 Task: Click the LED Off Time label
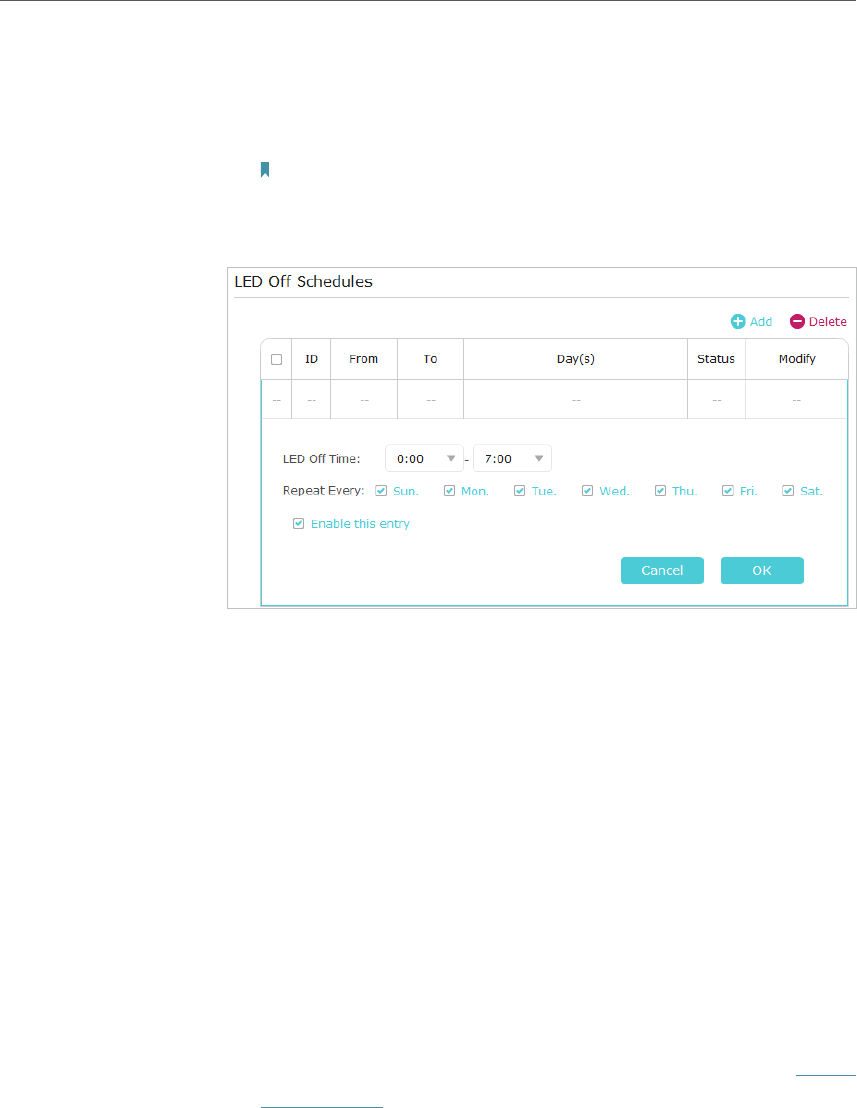click(321, 459)
